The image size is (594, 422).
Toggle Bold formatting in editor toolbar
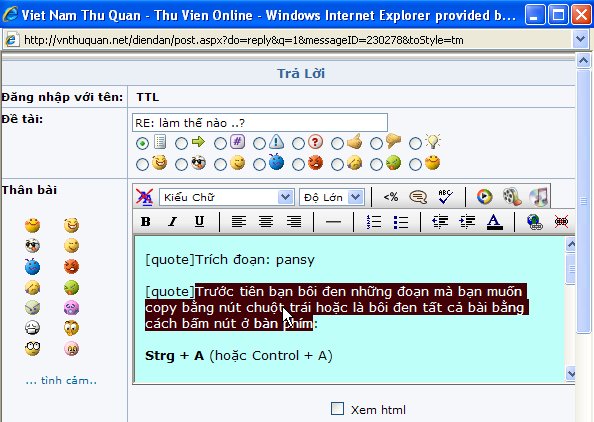pos(146,221)
